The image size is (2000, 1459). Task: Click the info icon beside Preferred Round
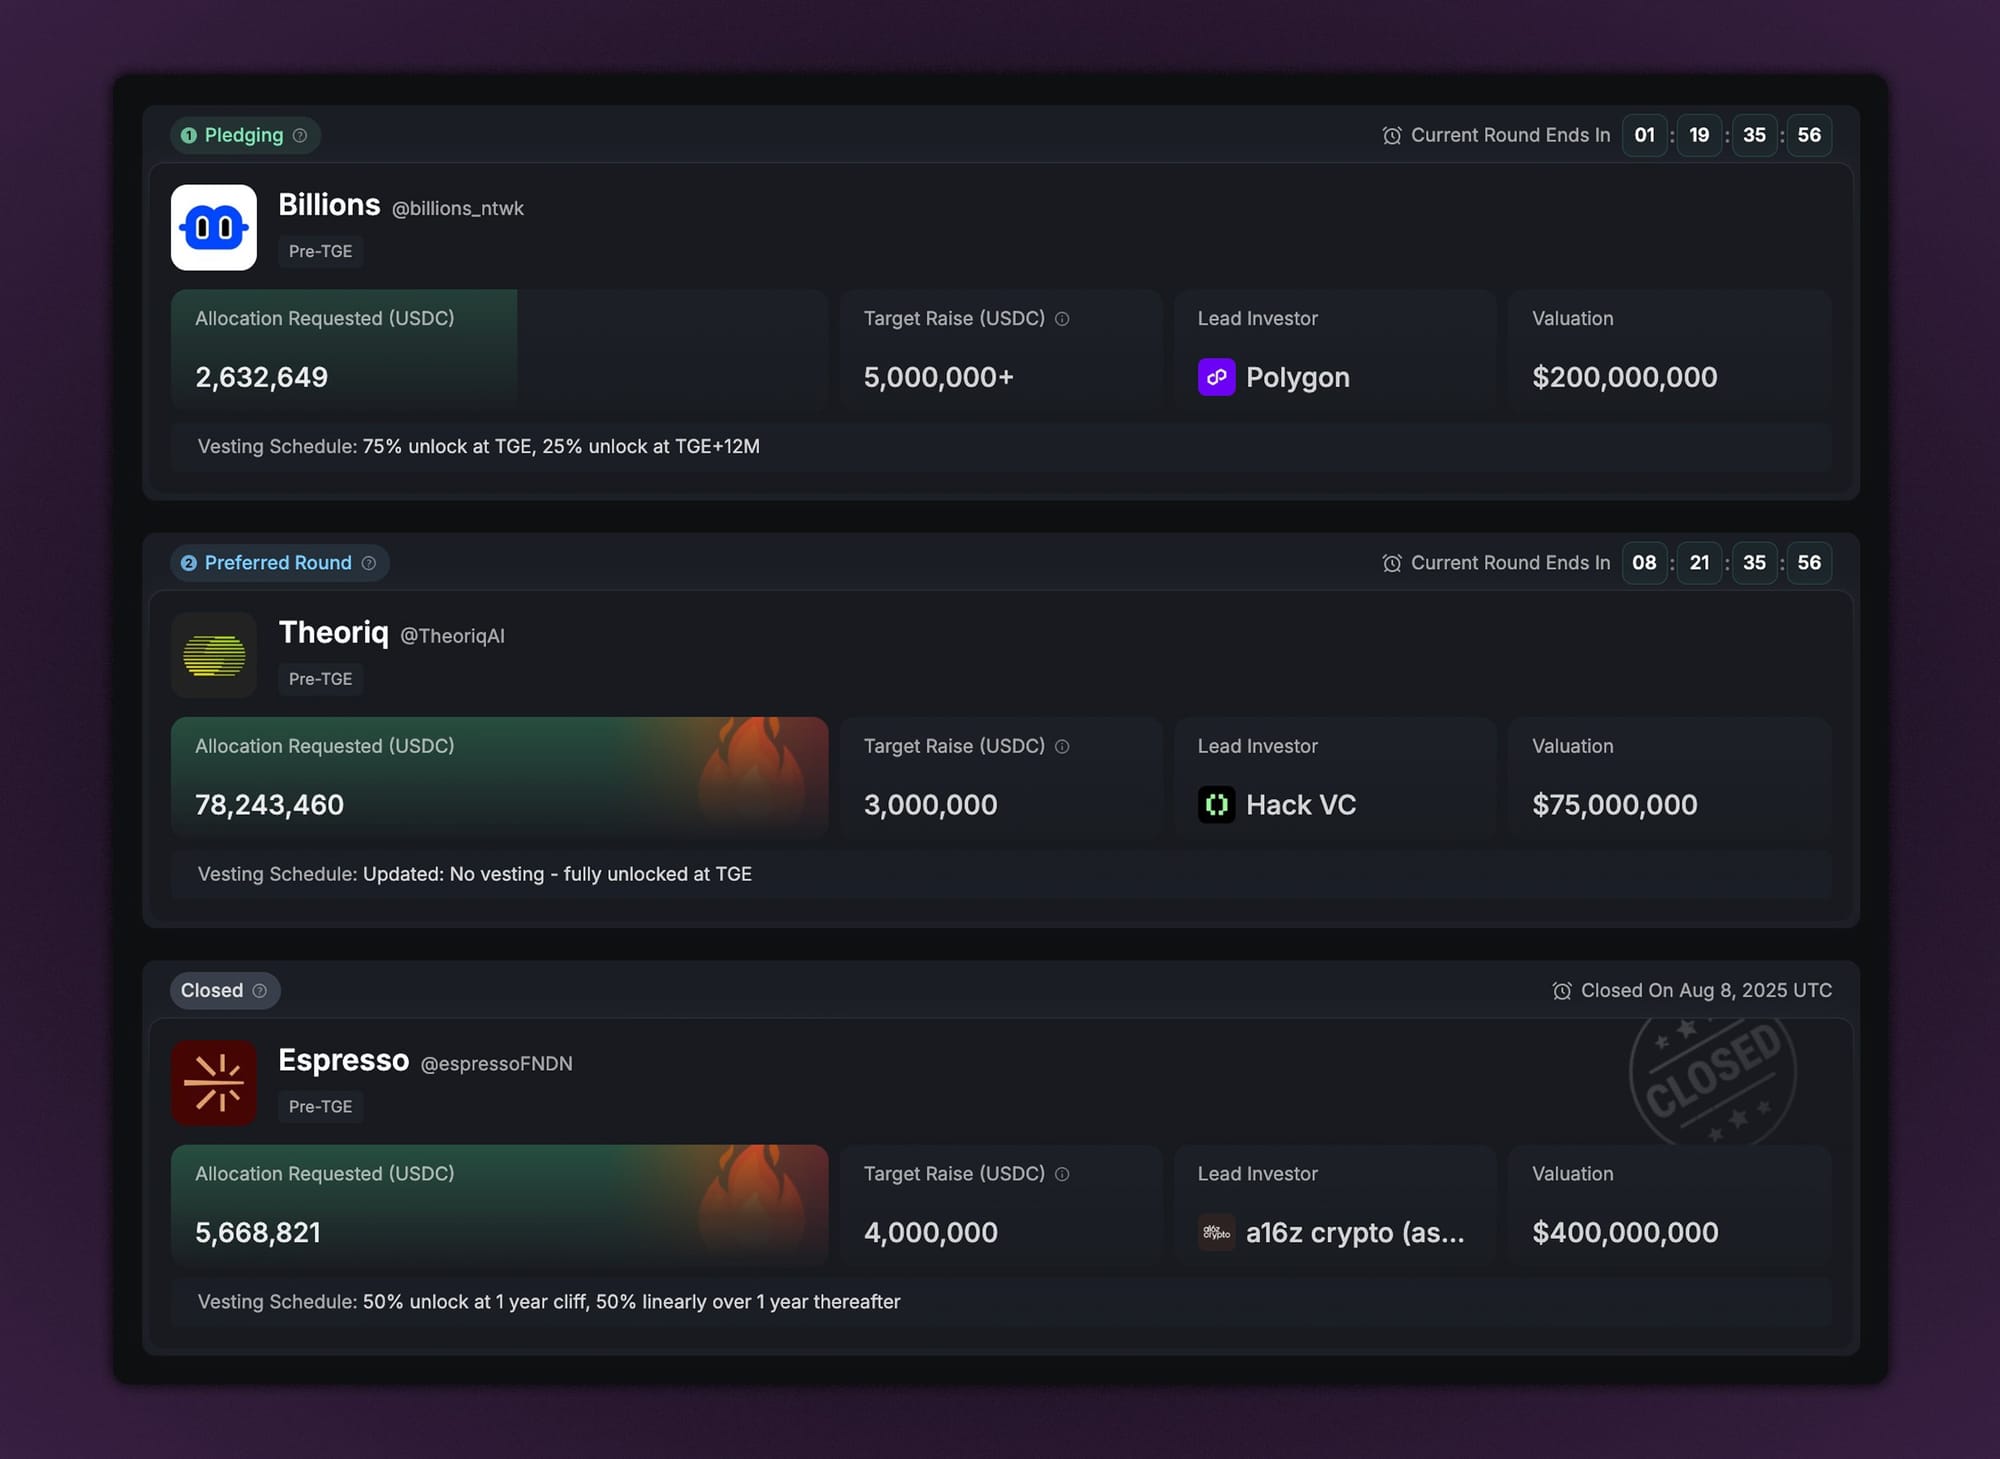pos(369,563)
